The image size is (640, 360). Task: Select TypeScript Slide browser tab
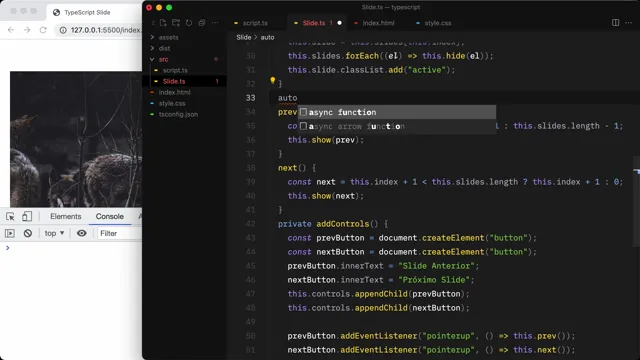[87, 12]
